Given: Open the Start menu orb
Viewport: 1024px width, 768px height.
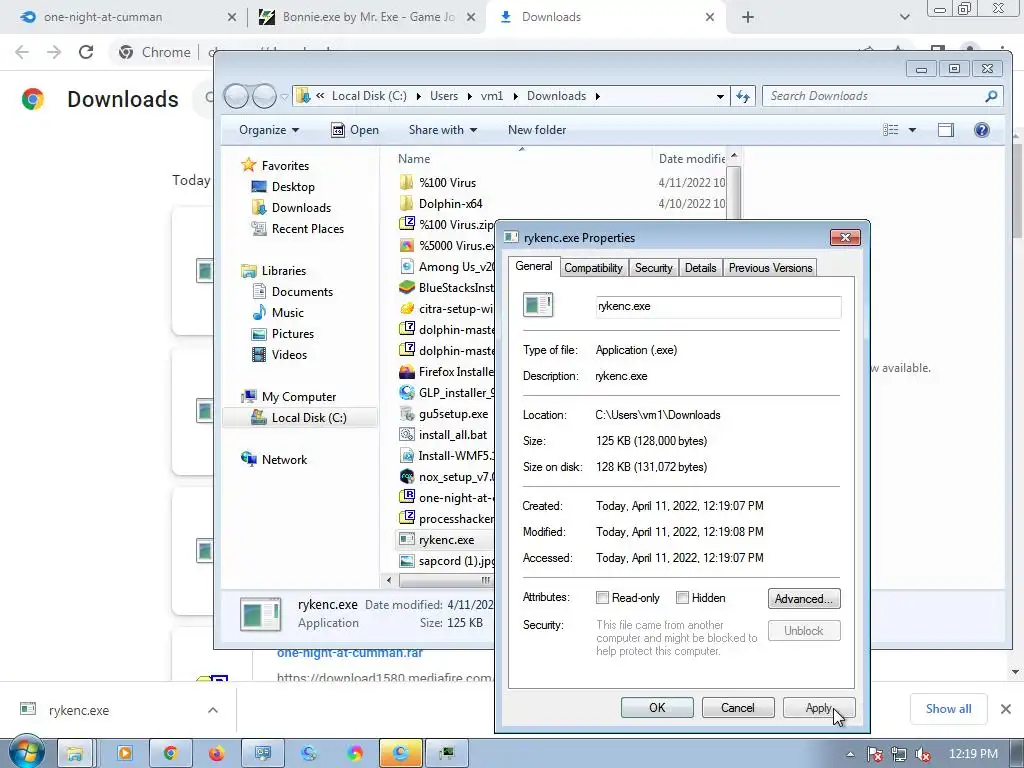Looking at the screenshot, I should coord(26,753).
